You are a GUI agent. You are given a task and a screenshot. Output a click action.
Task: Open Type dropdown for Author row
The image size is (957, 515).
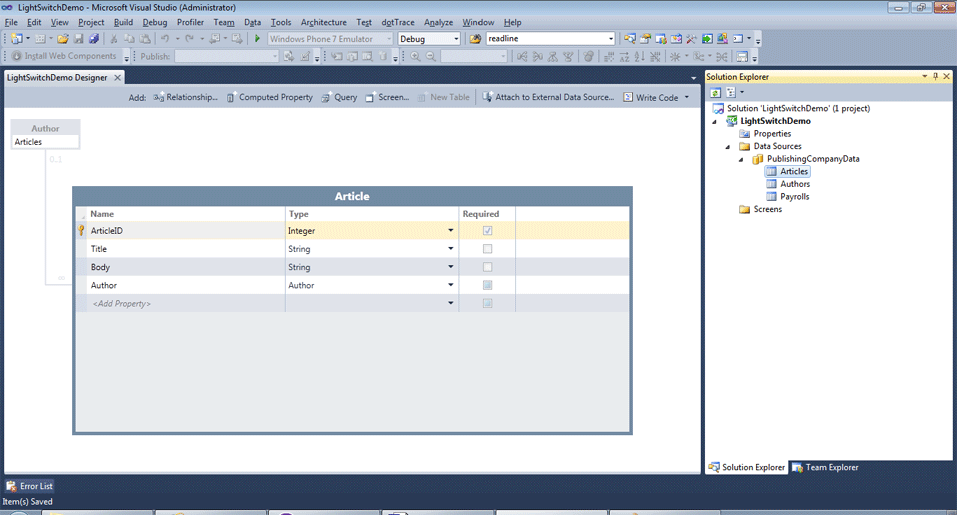click(x=450, y=285)
